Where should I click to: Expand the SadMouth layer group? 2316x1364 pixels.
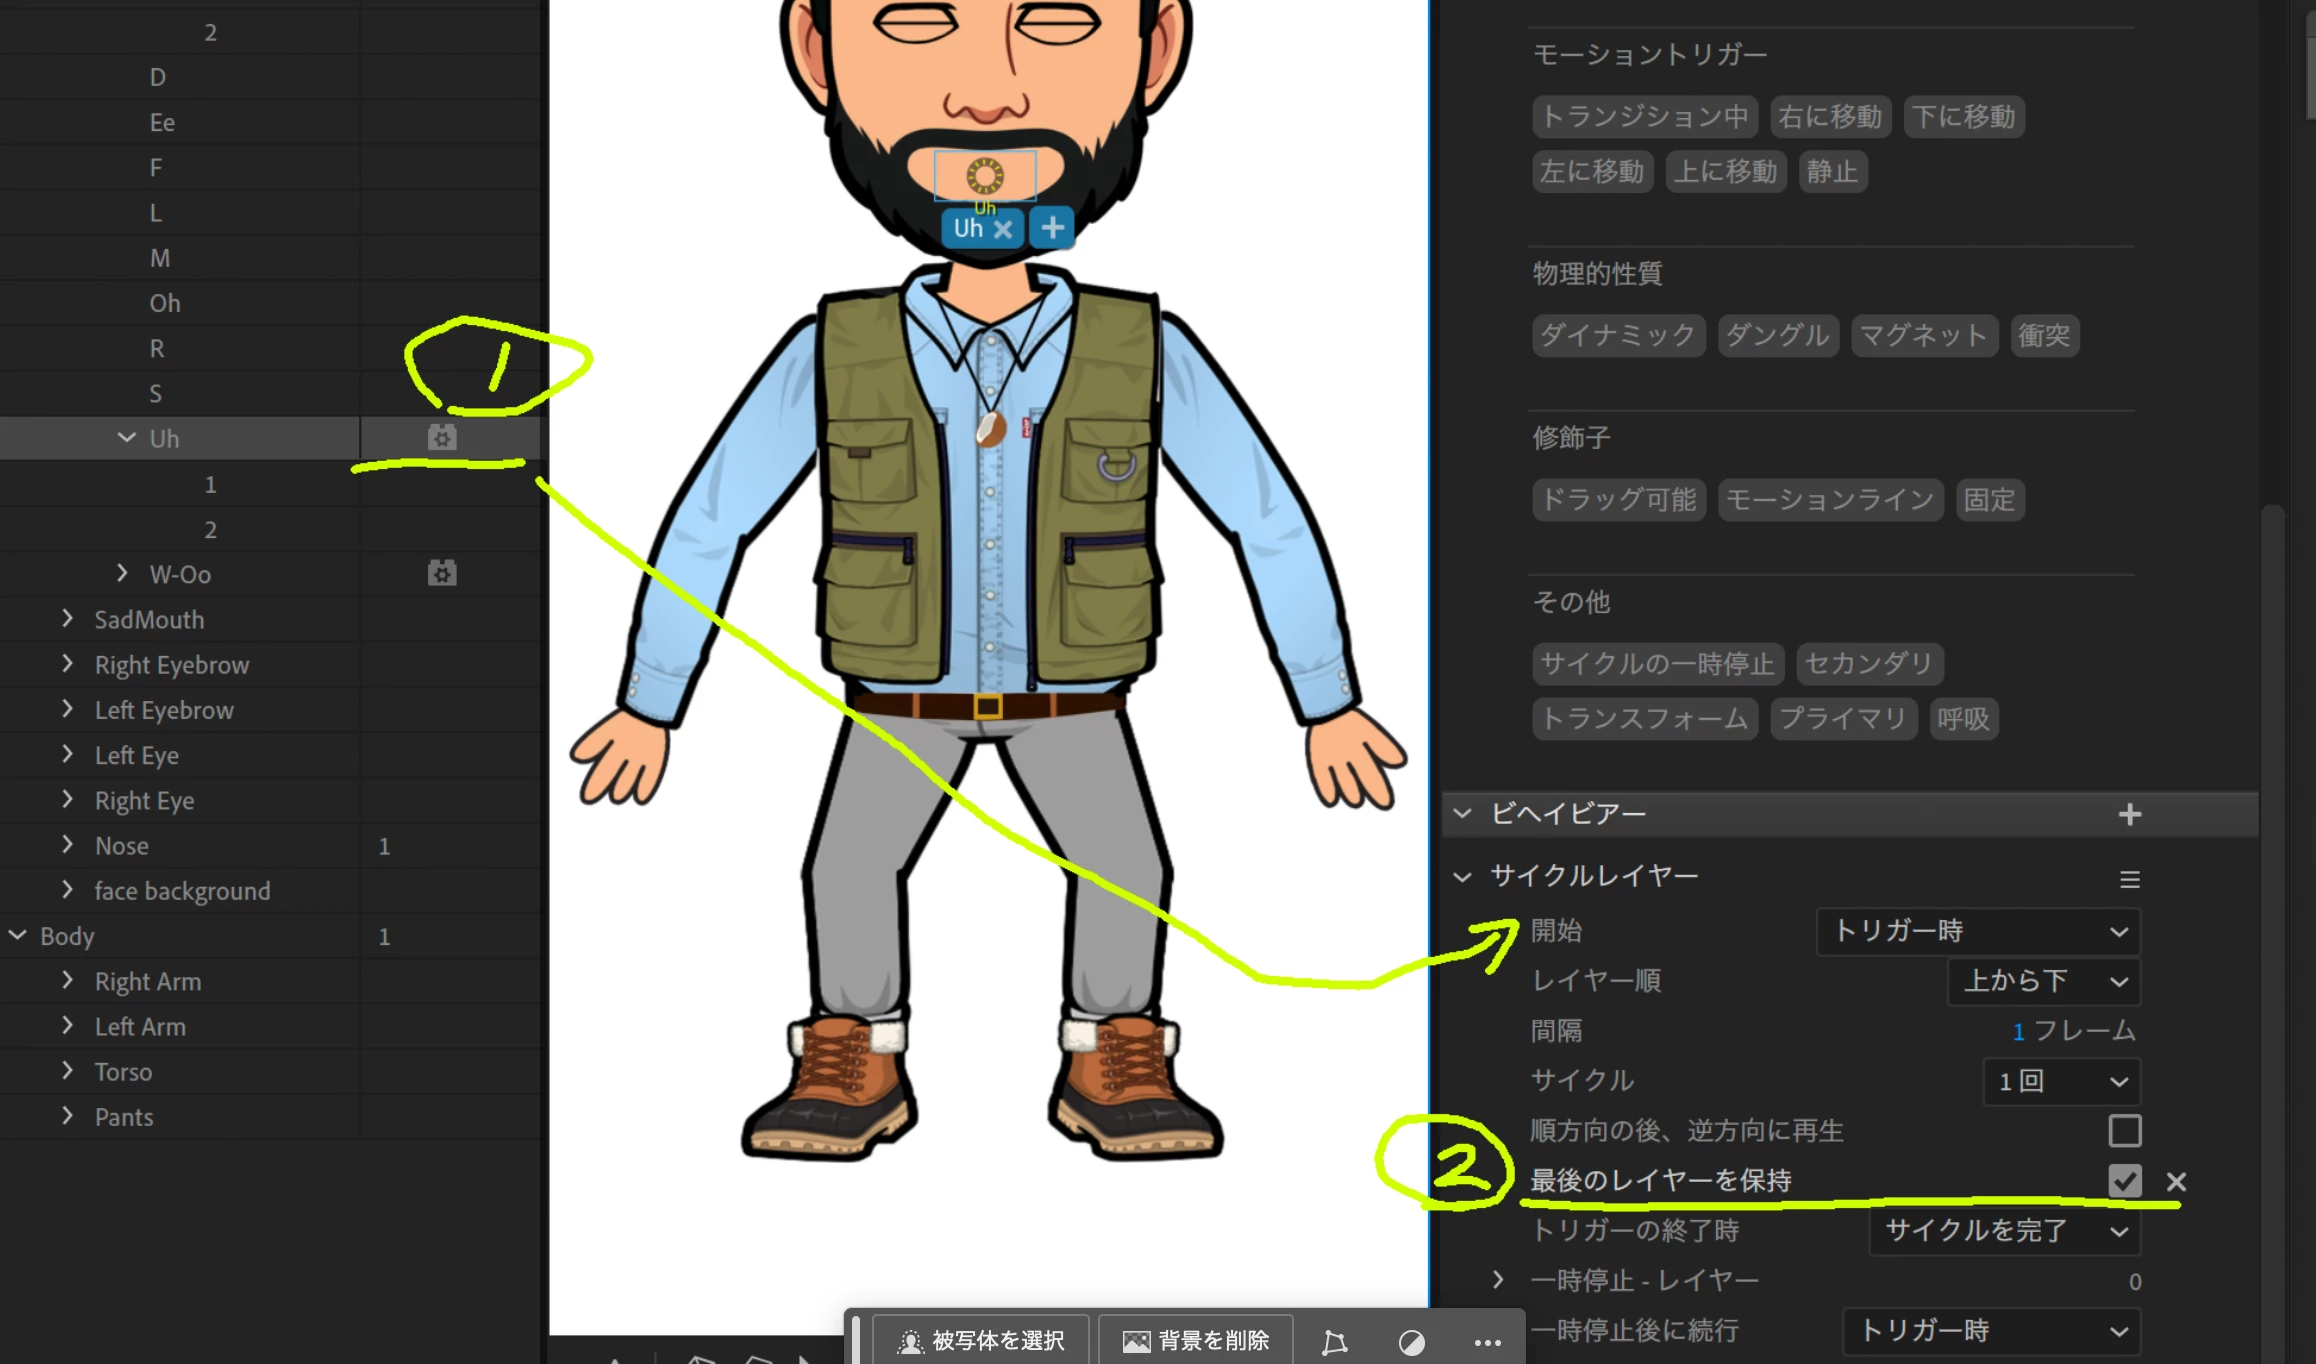click(67, 619)
